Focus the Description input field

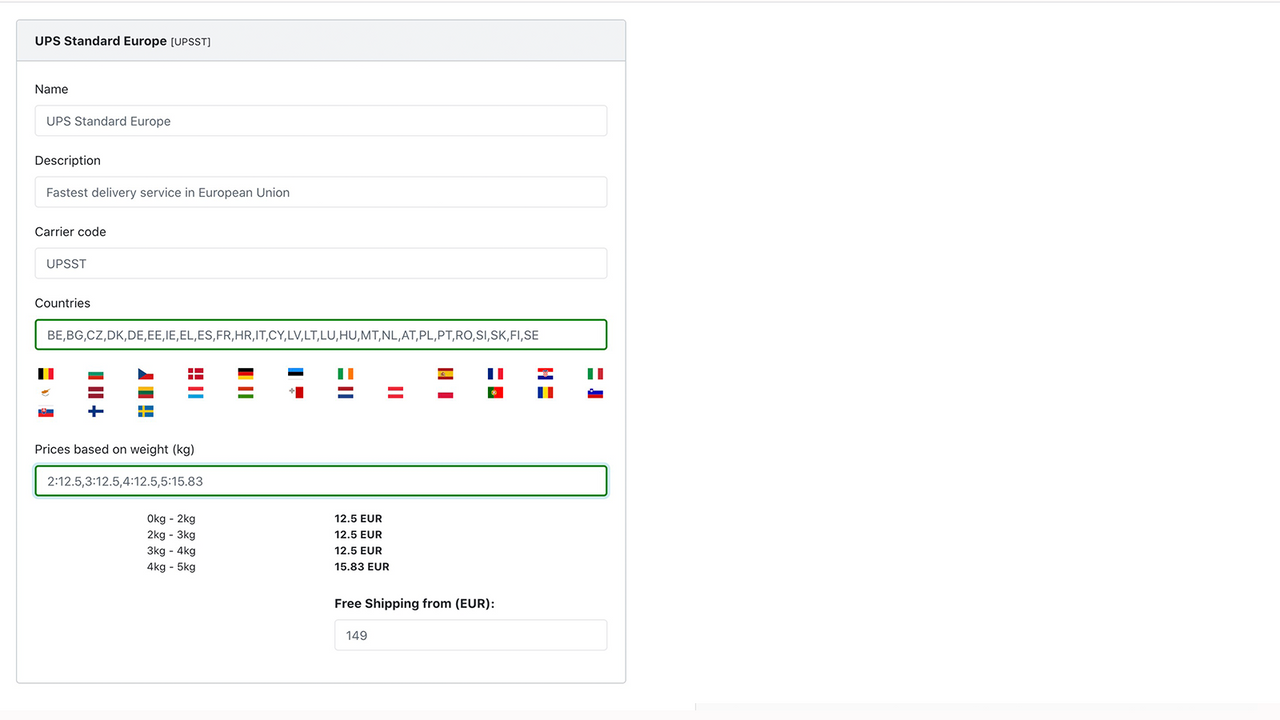pos(321,192)
